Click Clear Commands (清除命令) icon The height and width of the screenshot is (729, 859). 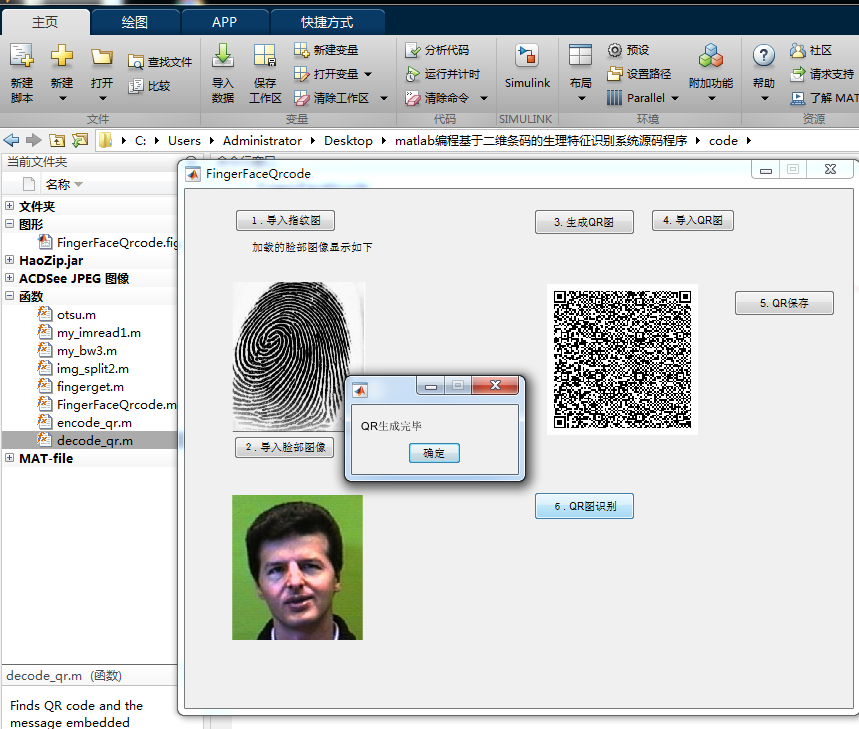click(413, 98)
